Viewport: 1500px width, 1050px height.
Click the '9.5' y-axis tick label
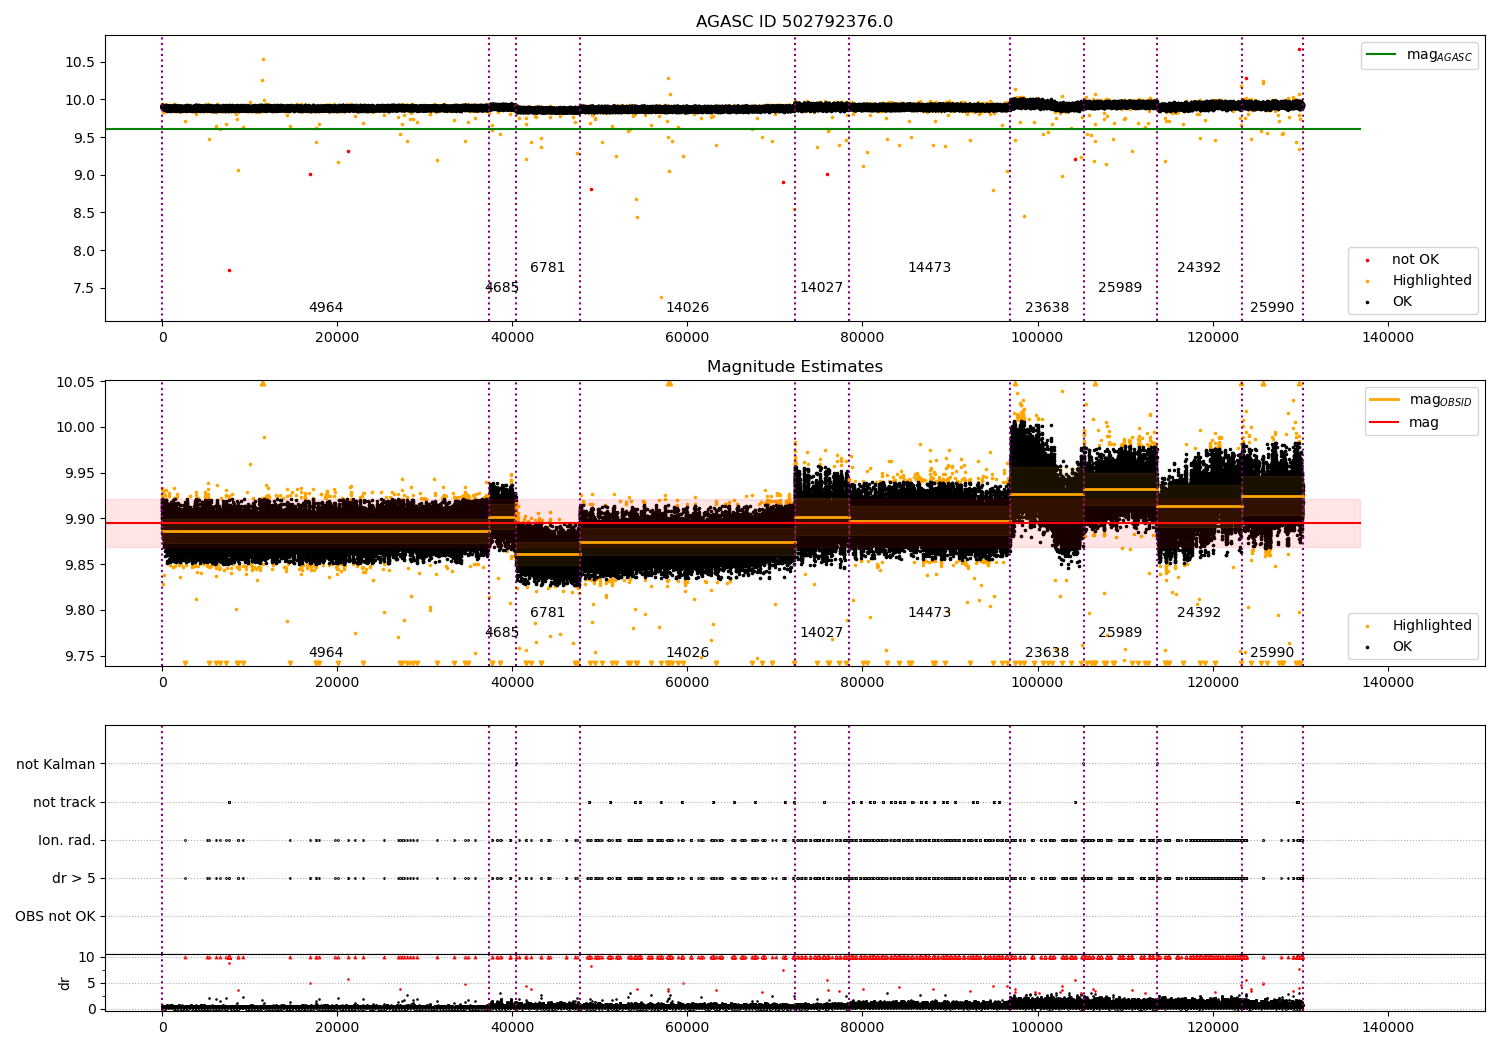point(83,138)
